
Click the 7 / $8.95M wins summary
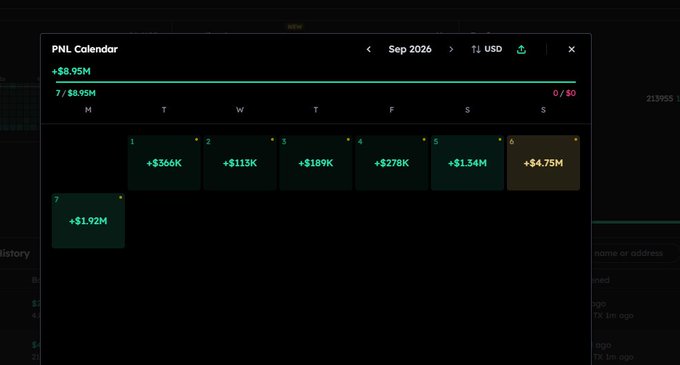coord(75,93)
